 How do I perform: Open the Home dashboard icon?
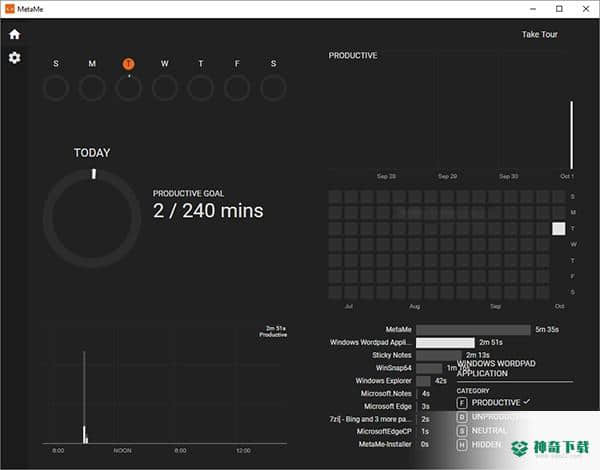click(15, 34)
